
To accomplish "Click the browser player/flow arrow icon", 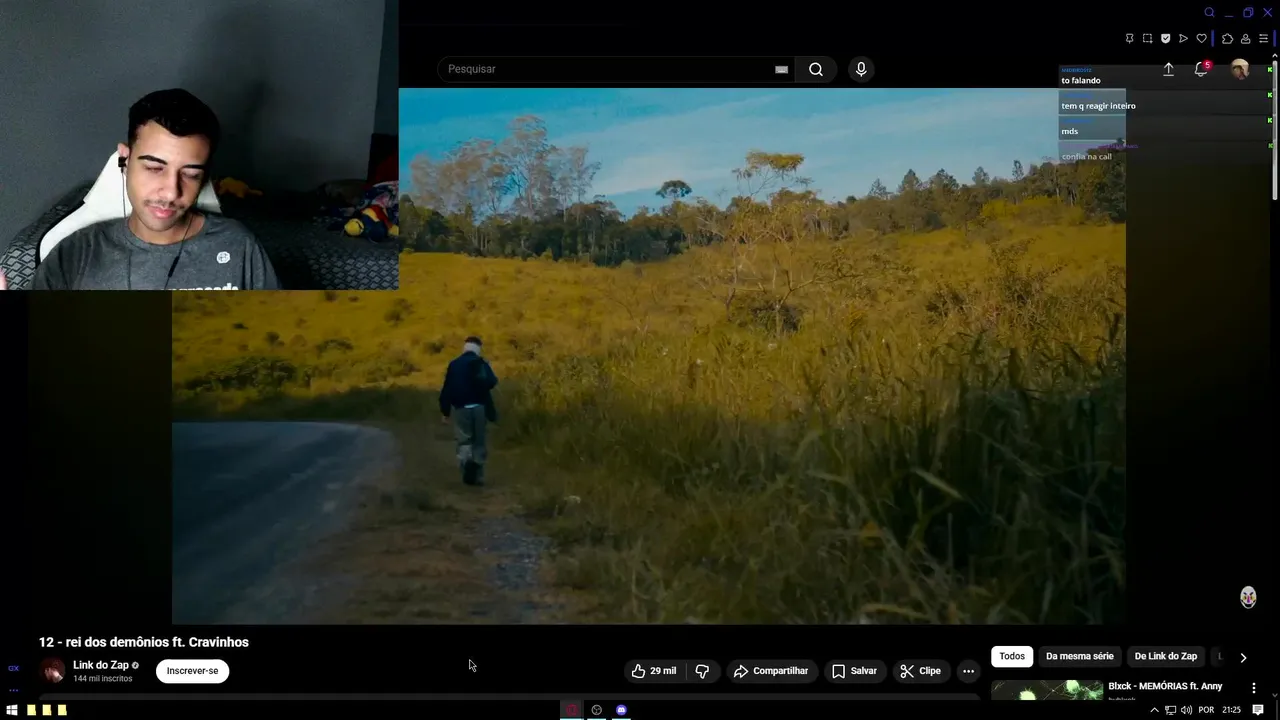I will point(1183,39).
